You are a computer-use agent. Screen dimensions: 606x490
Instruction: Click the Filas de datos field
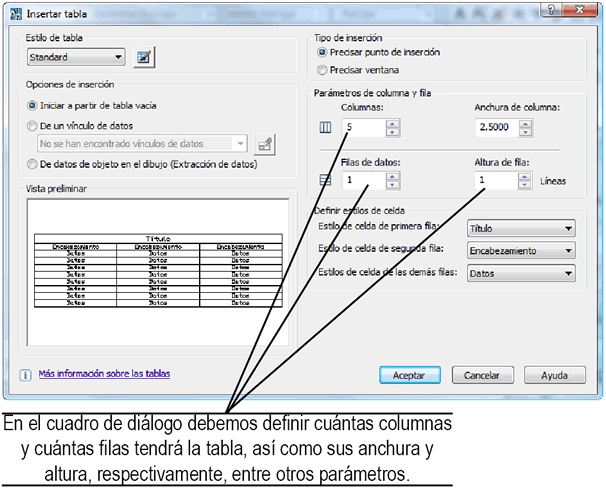point(364,180)
